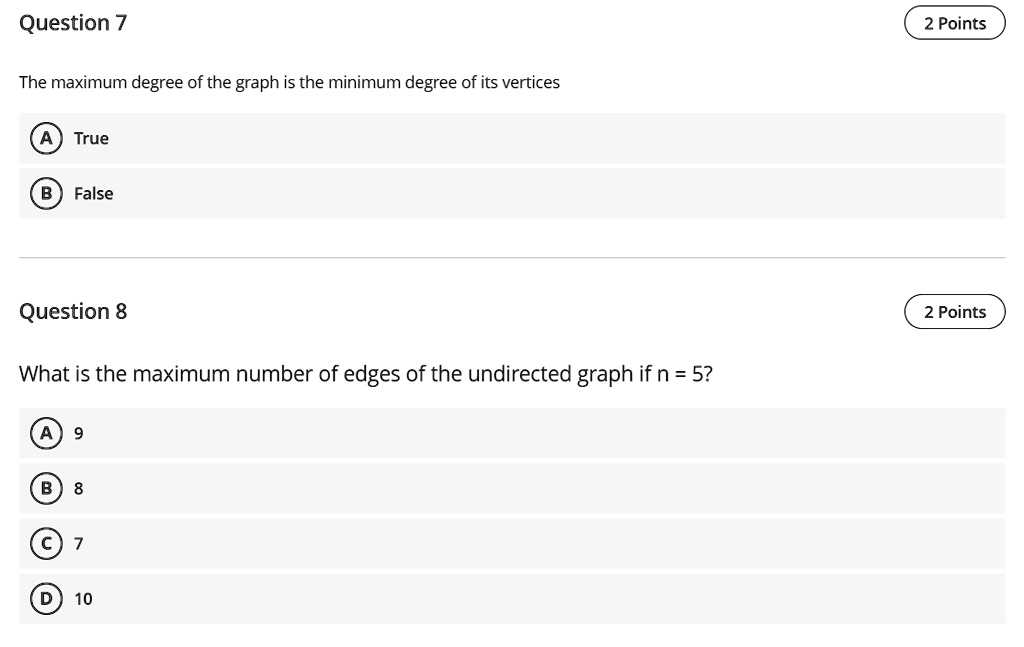Choose False for Question 7

[x=94, y=193]
